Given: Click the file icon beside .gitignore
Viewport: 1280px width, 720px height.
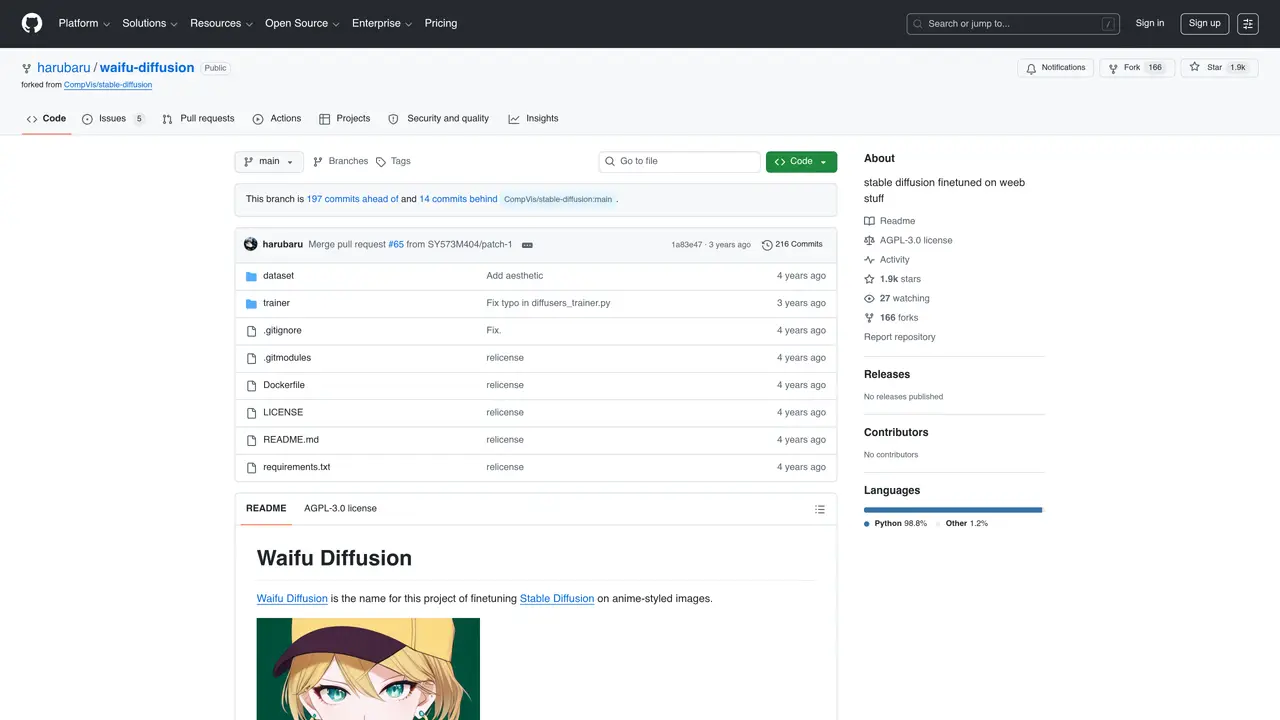Looking at the screenshot, I should (x=252, y=331).
